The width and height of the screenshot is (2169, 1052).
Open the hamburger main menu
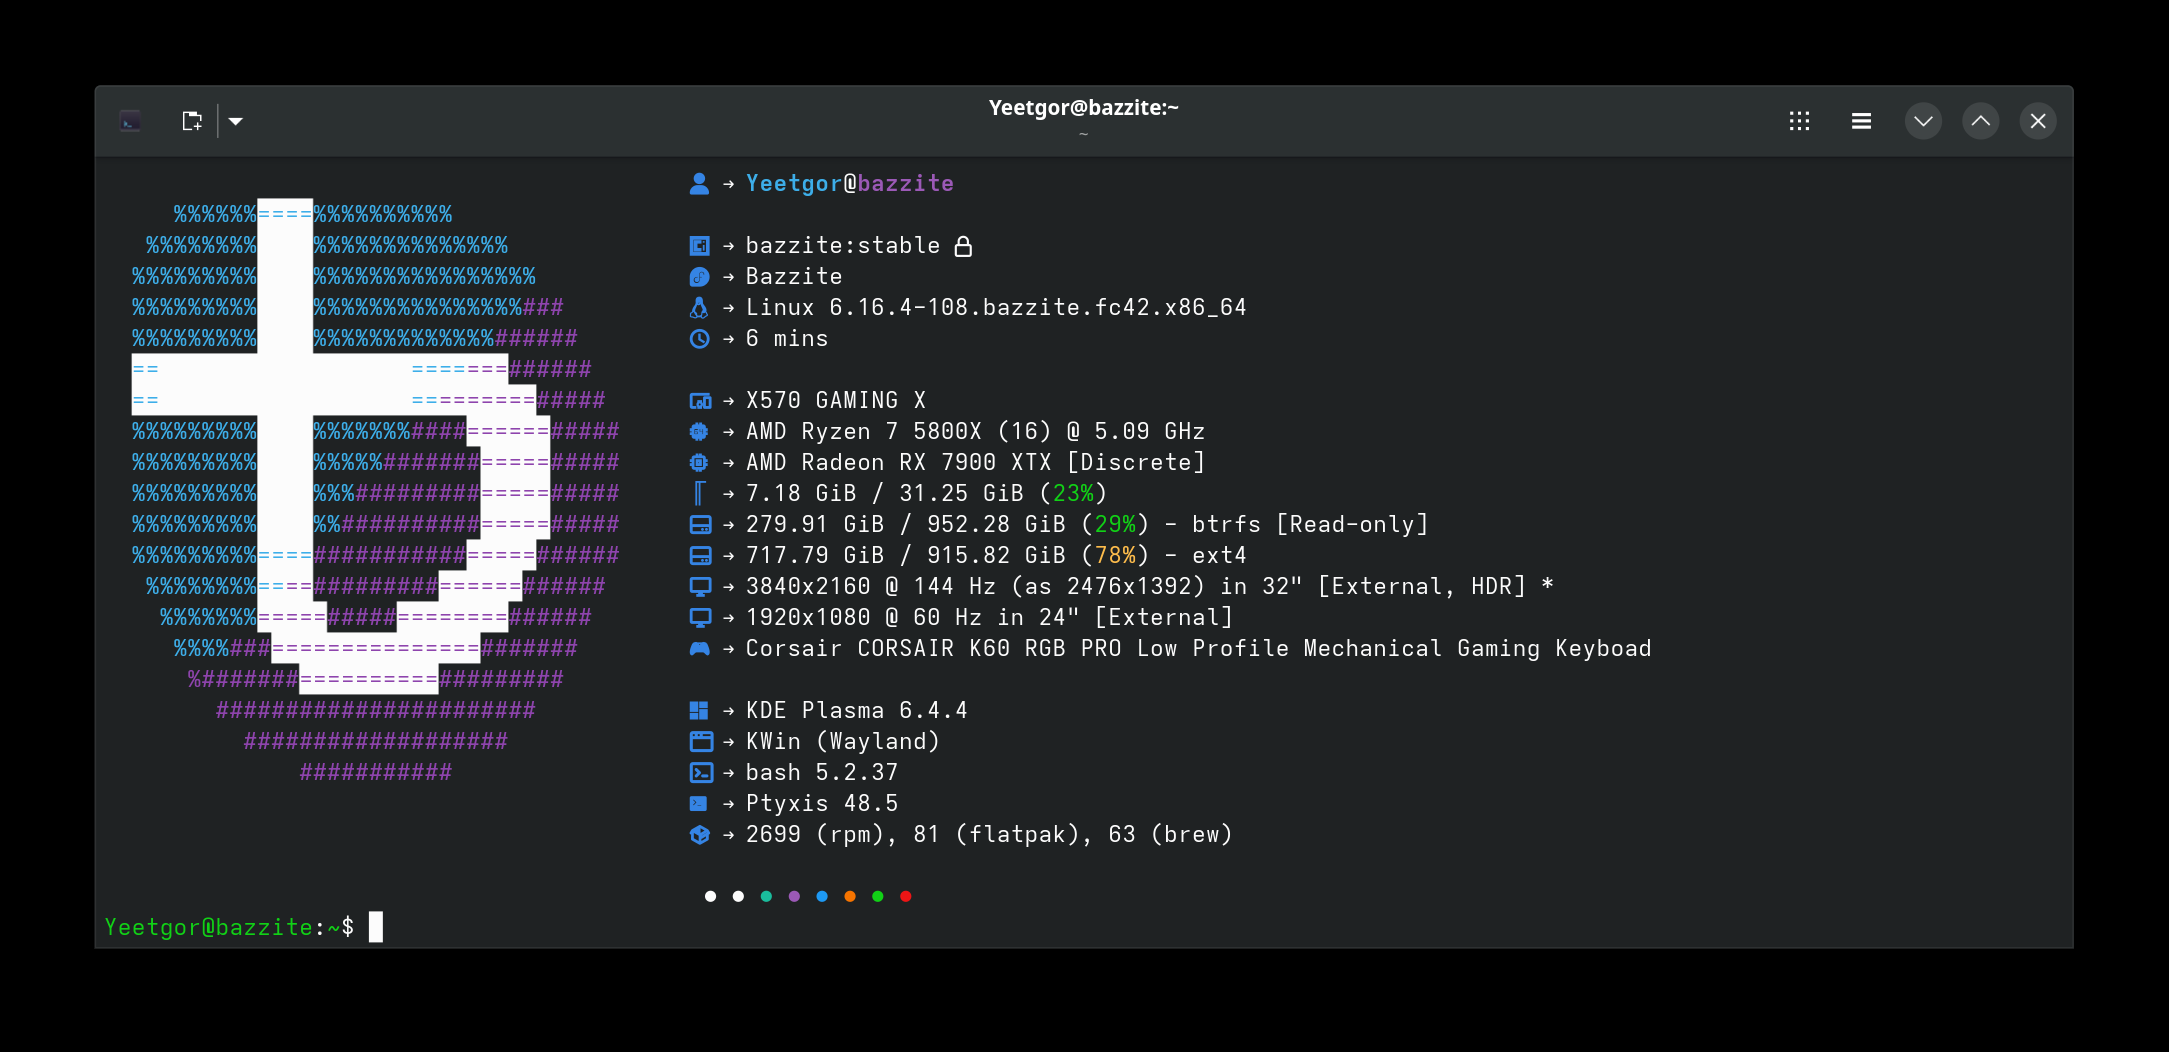click(x=1861, y=121)
